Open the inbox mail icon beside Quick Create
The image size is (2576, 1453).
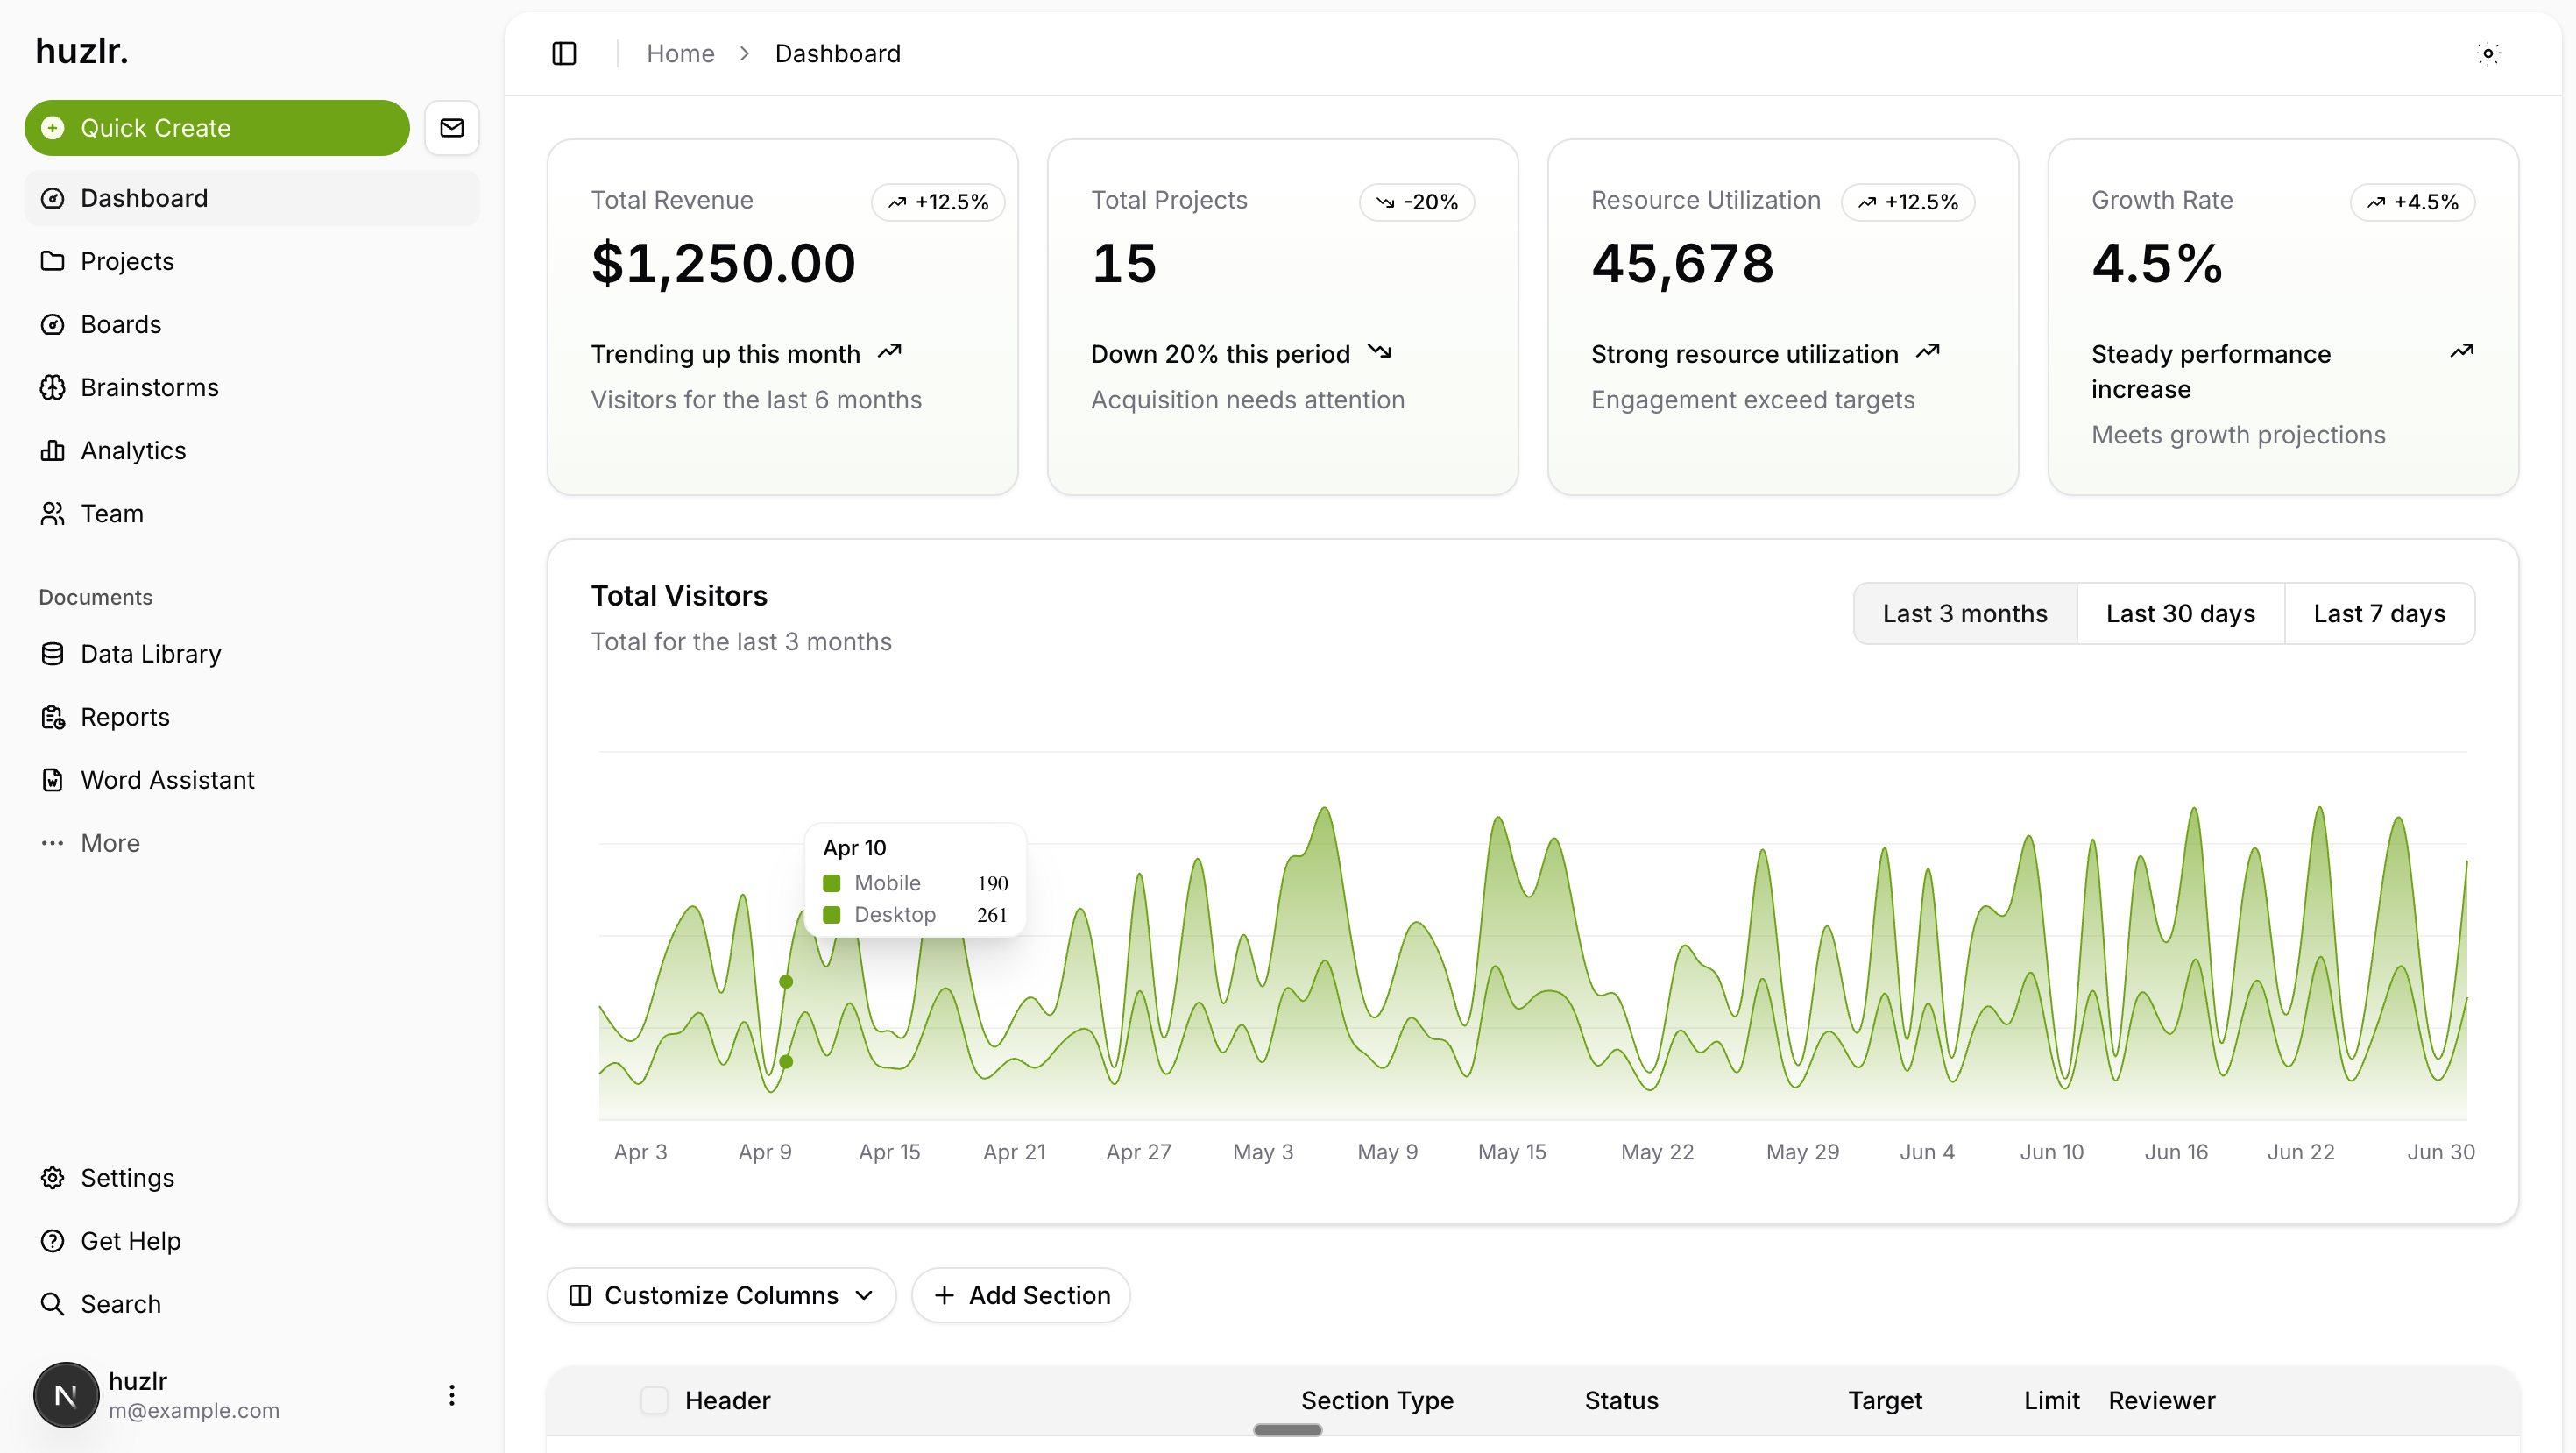coord(452,127)
